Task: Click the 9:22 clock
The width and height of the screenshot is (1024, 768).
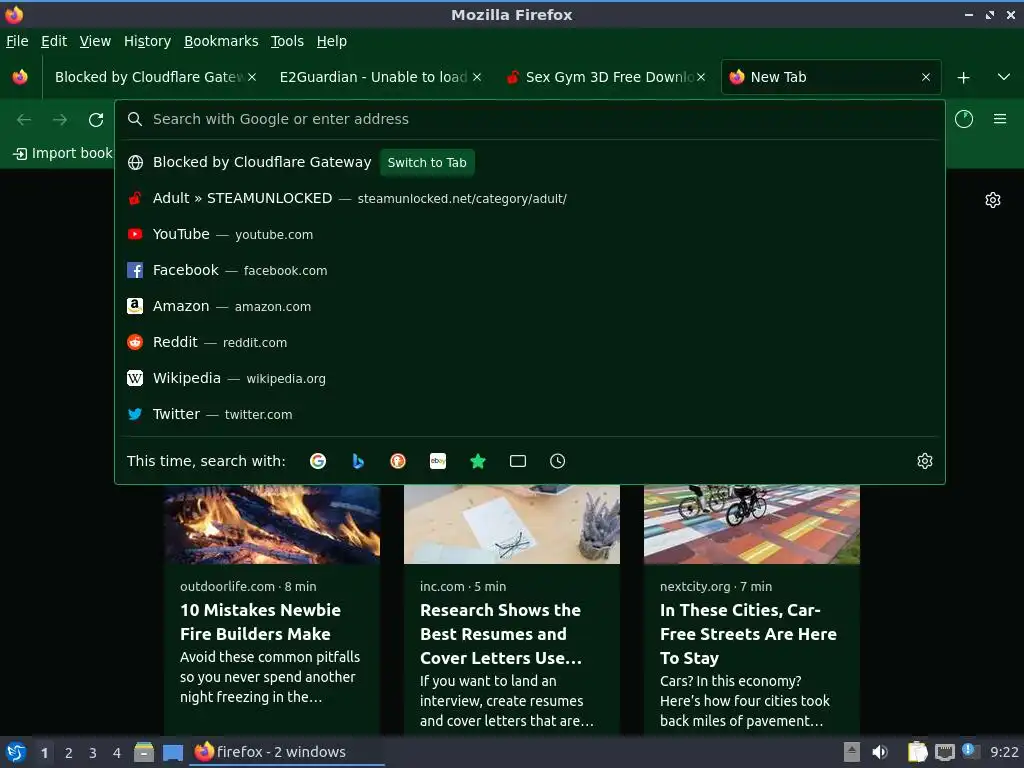Action: [x=1004, y=752]
